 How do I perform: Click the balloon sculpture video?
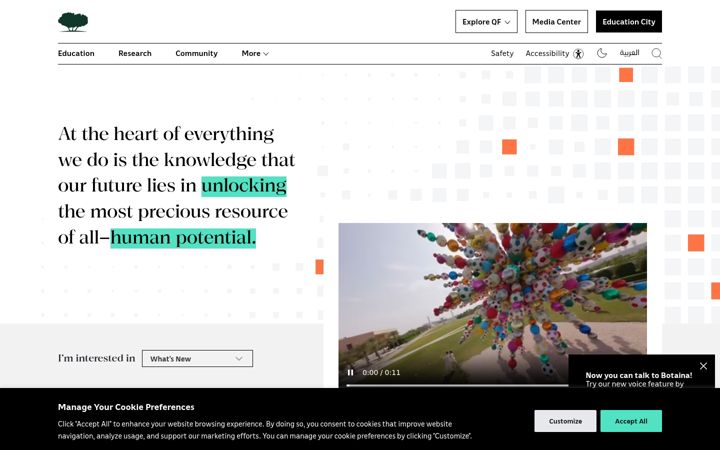[x=493, y=305]
